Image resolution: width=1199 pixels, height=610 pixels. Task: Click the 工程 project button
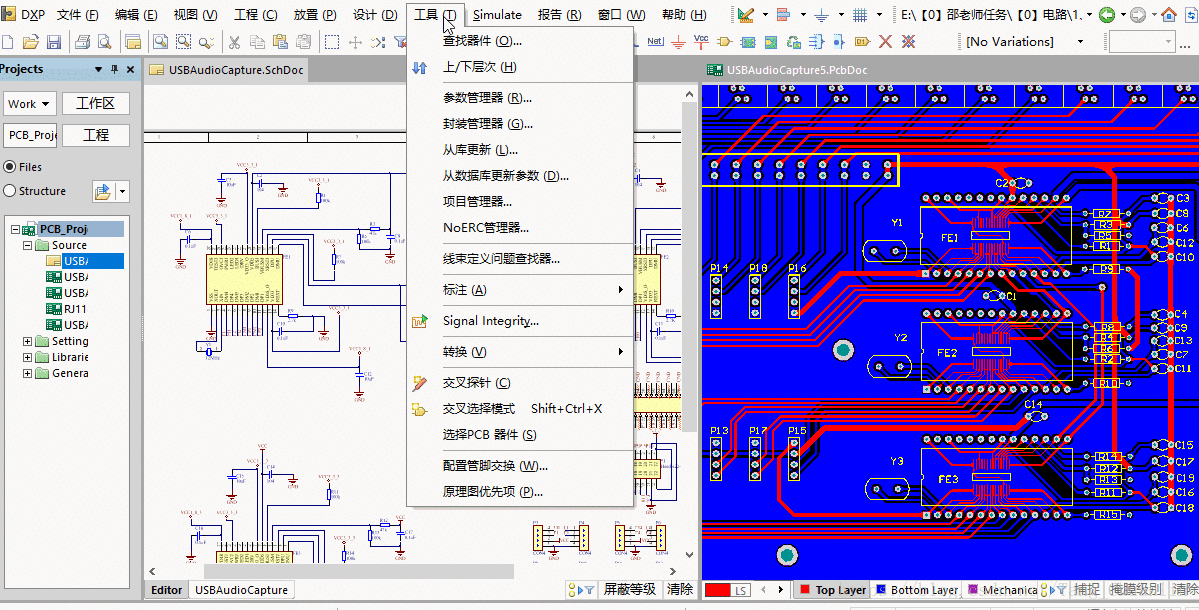(x=96, y=135)
